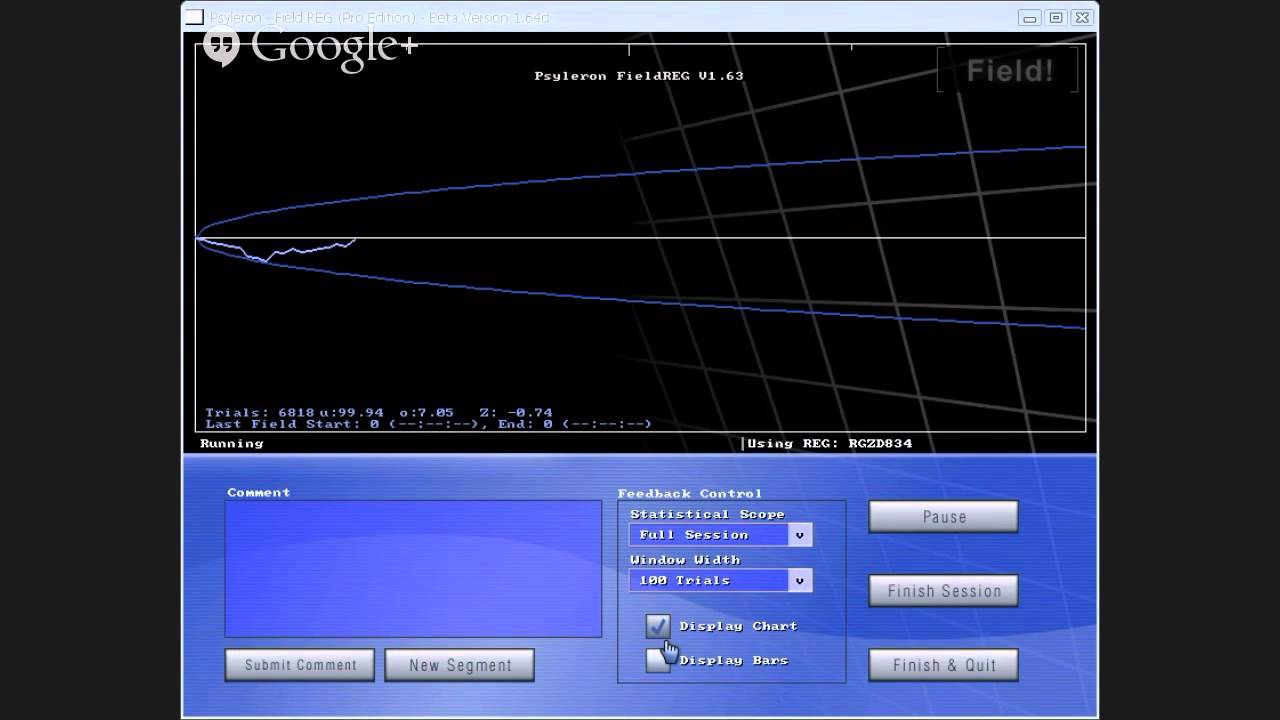The width and height of the screenshot is (1280, 720).
Task: Enable the Display Bars checkbox
Action: 658,660
